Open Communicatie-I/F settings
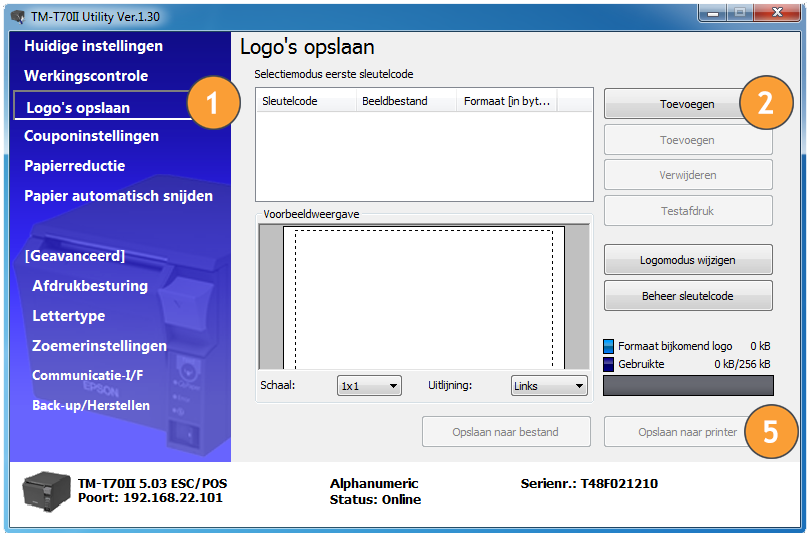Viewport: 809px width, 536px height. click(88, 375)
